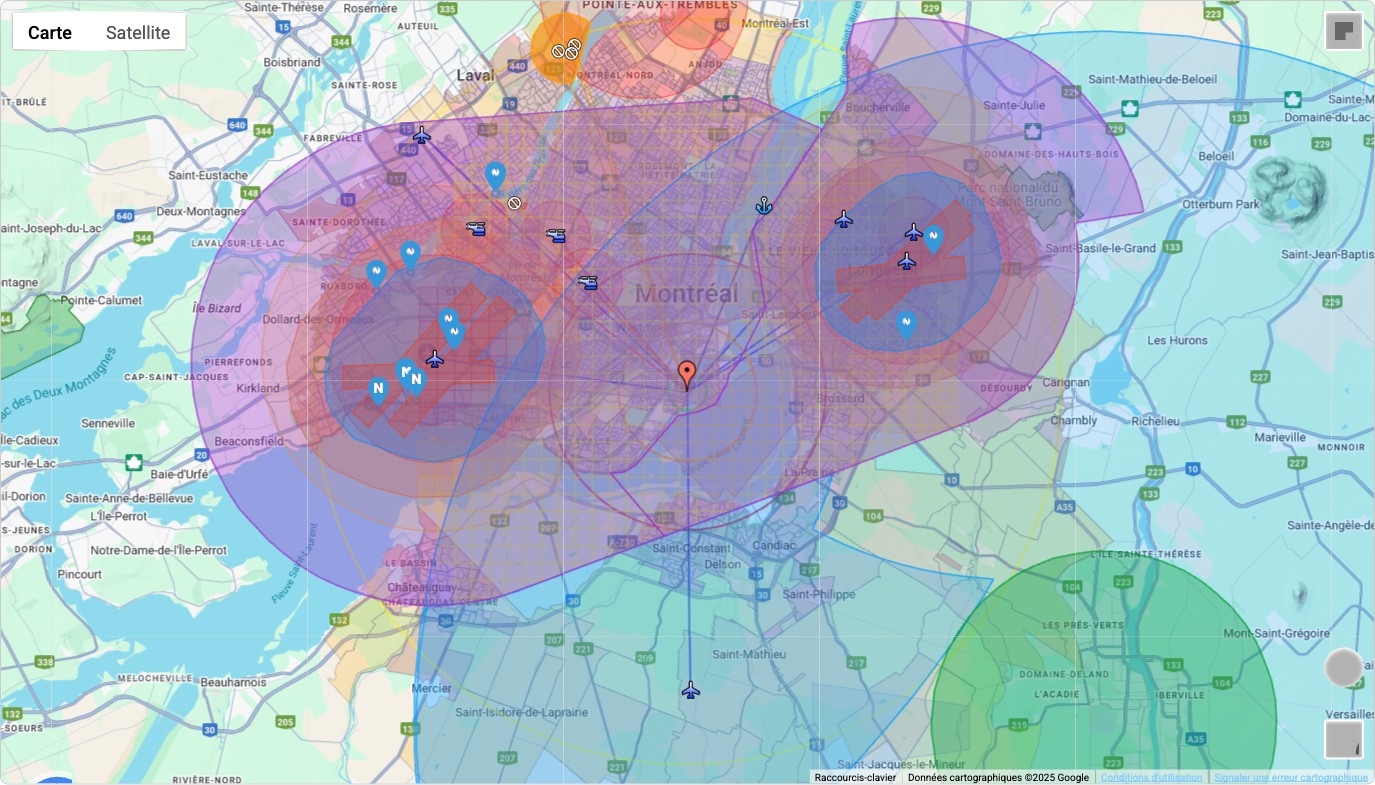Viewport: 1375px width, 785px height.
Task: Click the no-fly prohibited zone icon near Laval
Action: click(x=514, y=202)
